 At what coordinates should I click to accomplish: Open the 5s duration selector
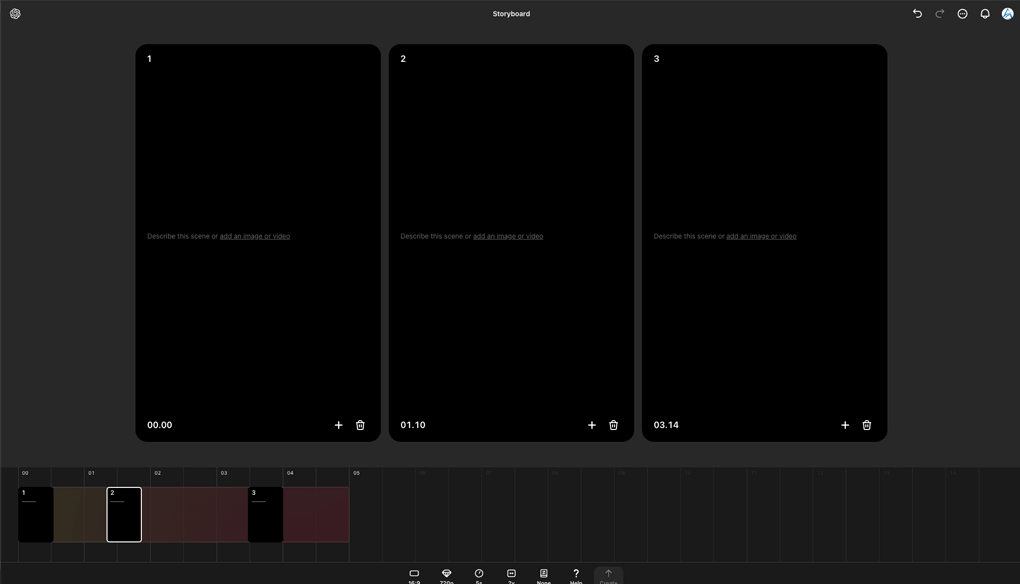click(x=479, y=576)
